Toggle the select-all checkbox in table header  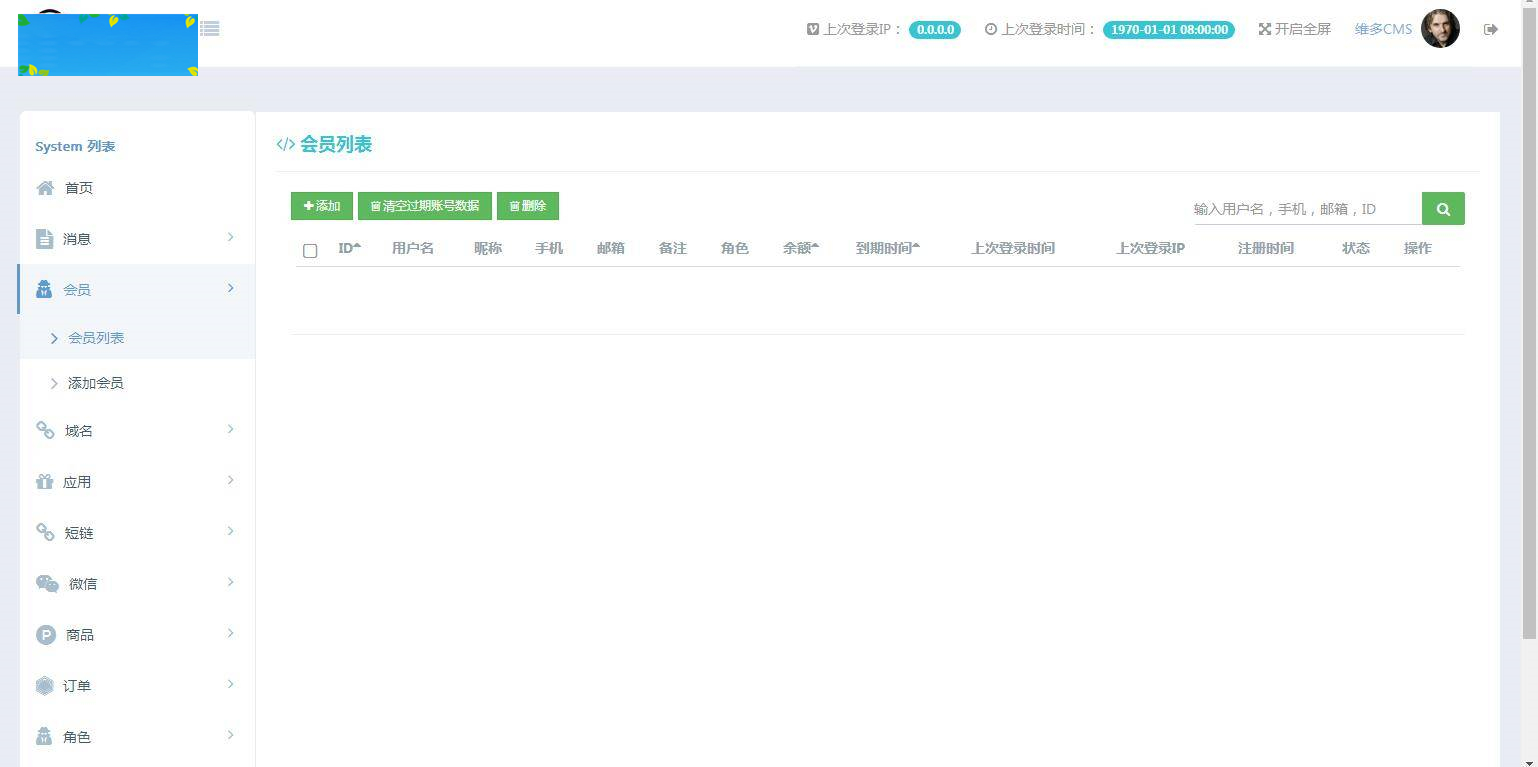[x=310, y=250]
